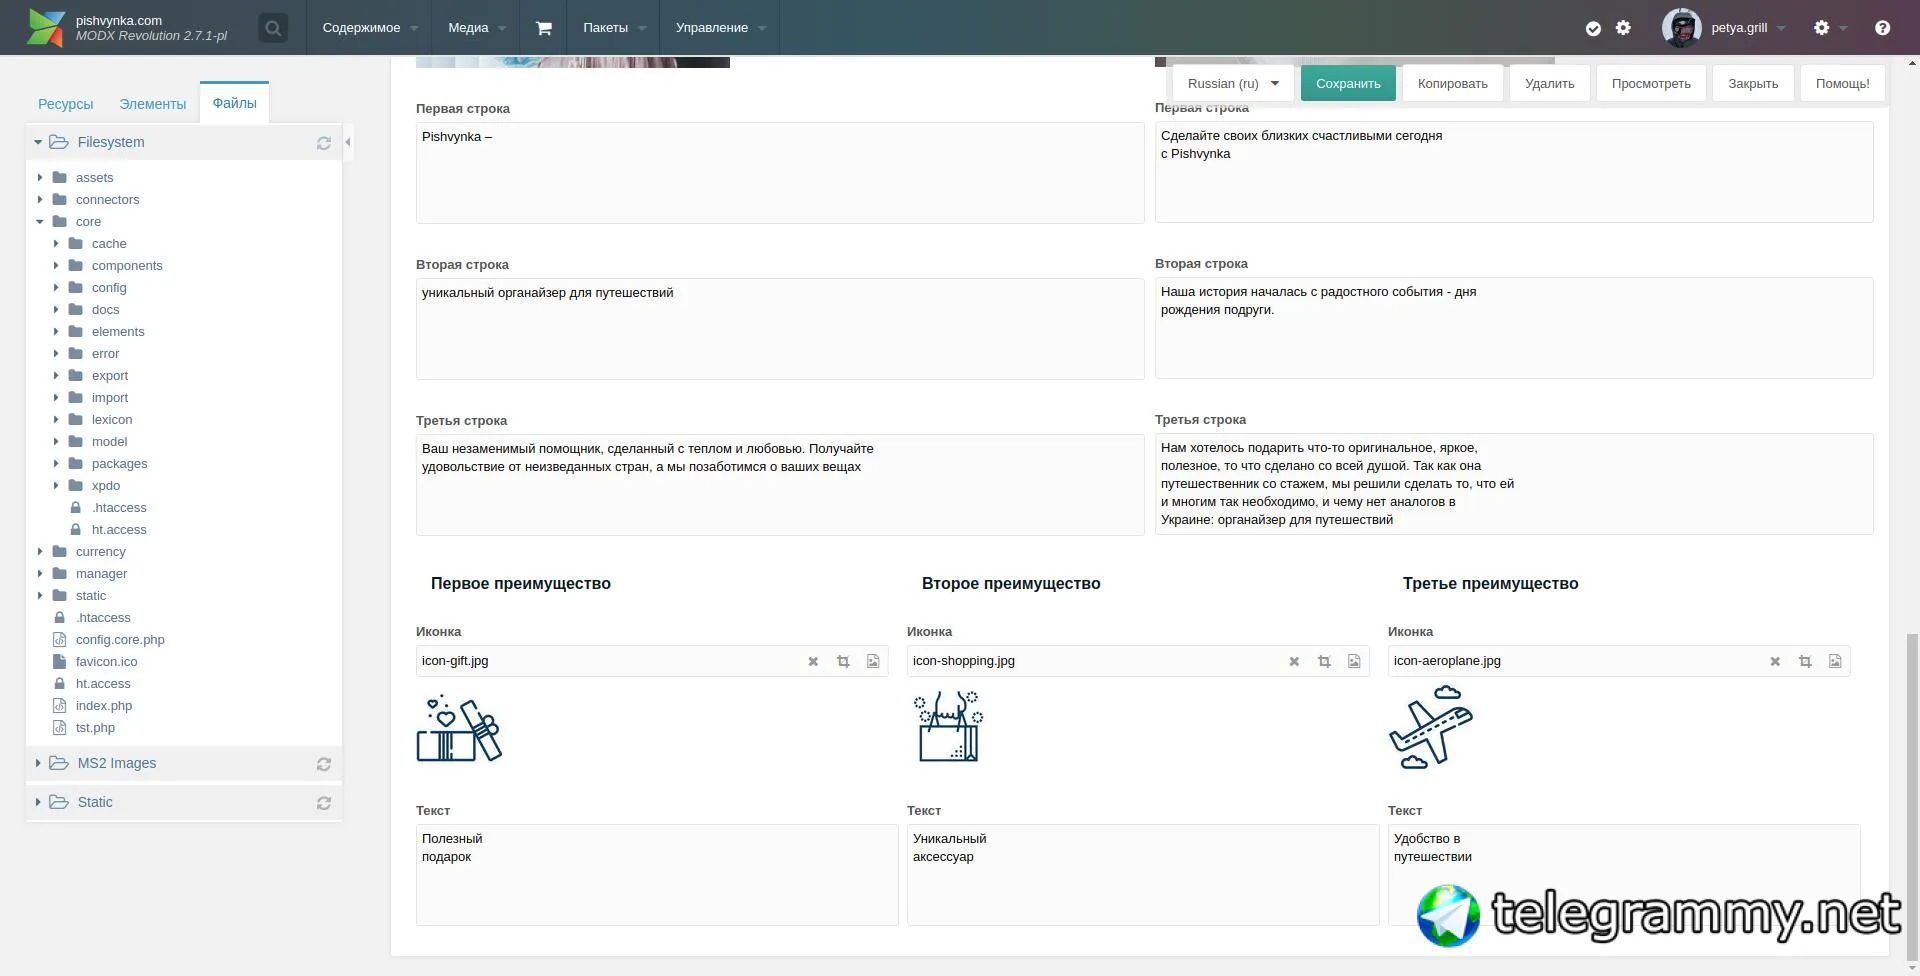Open the question mark help icon
This screenshot has height=976, width=1920.
1882,28
